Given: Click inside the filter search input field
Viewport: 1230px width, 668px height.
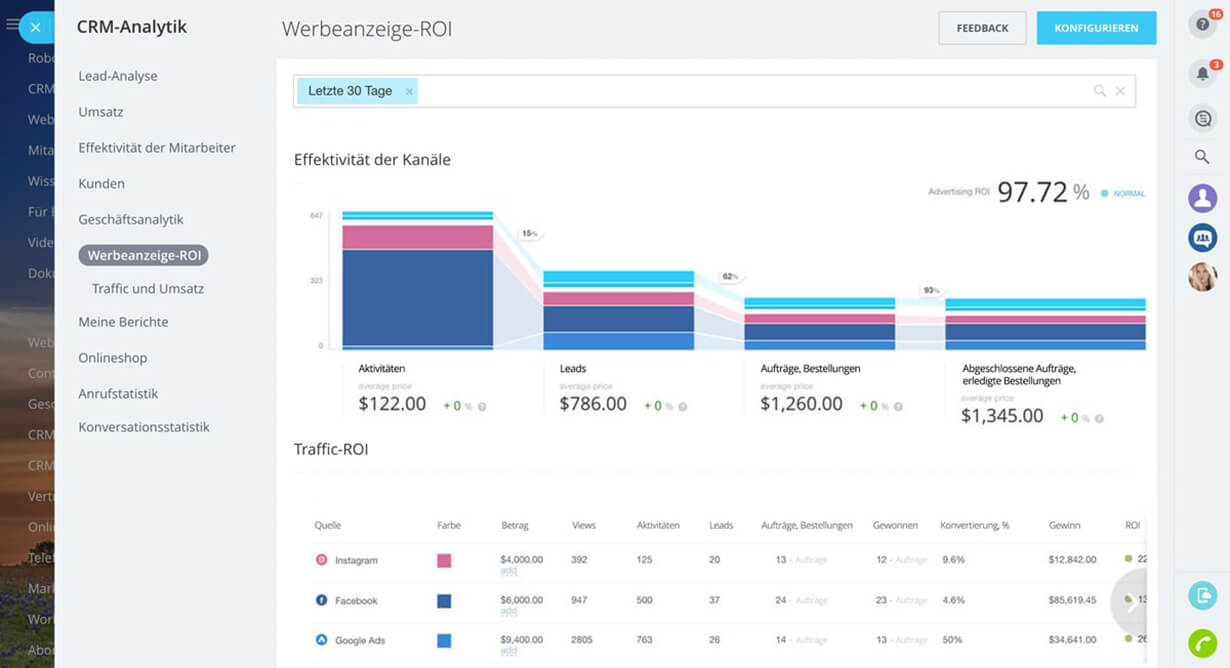Looking at the screenshot, I should (x=750, y=91).
